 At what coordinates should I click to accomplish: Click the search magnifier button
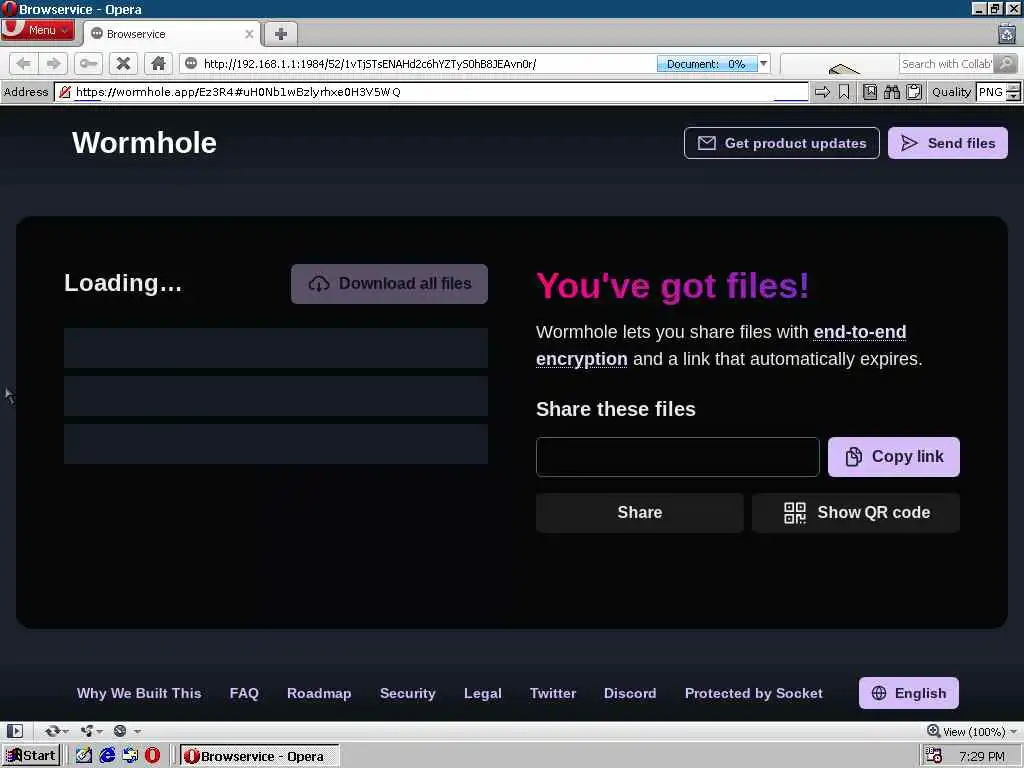(x=1006, y=63)
